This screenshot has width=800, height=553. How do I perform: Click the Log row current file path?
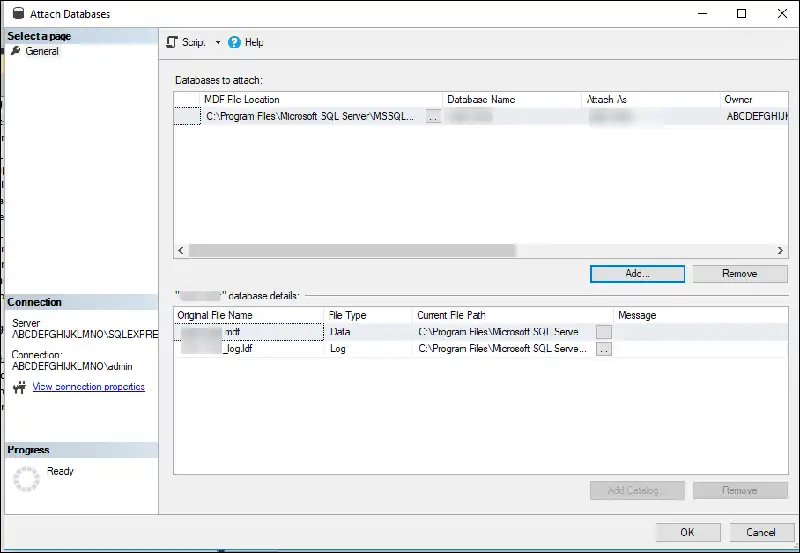503,349
